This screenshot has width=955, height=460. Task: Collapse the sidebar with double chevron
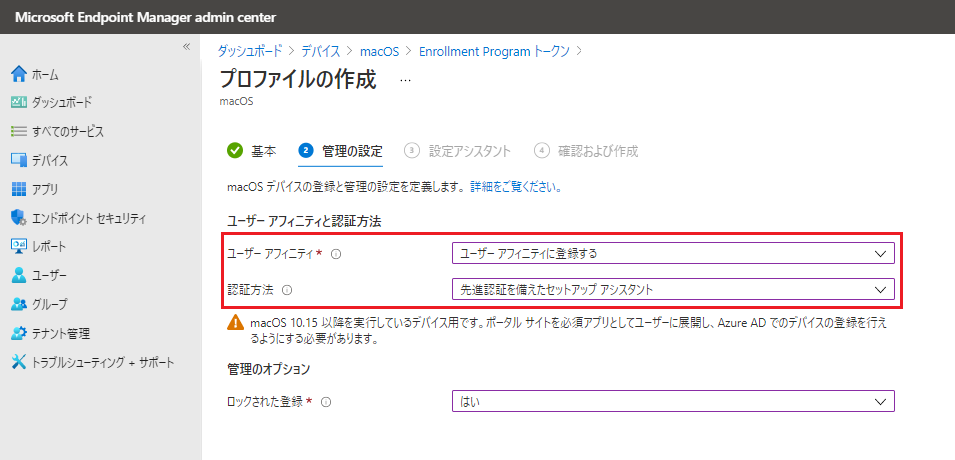click(x=187, y=47)
